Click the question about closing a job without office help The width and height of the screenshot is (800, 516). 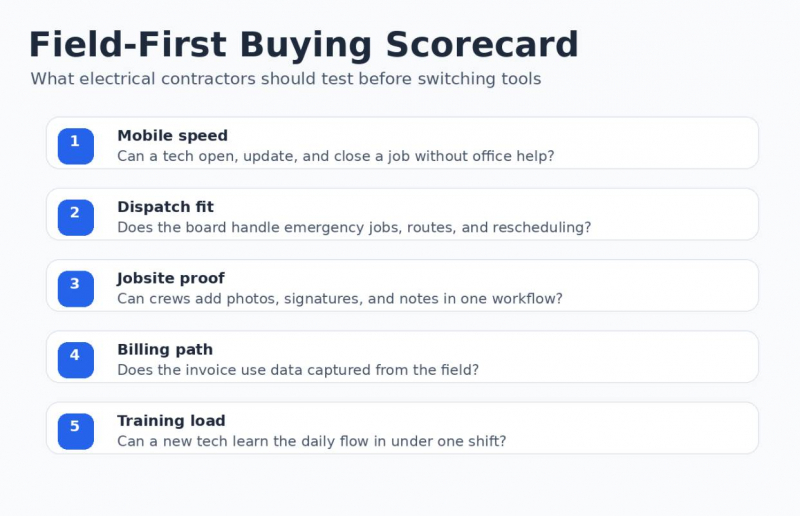pyautogui.click(x=336, y=156)
